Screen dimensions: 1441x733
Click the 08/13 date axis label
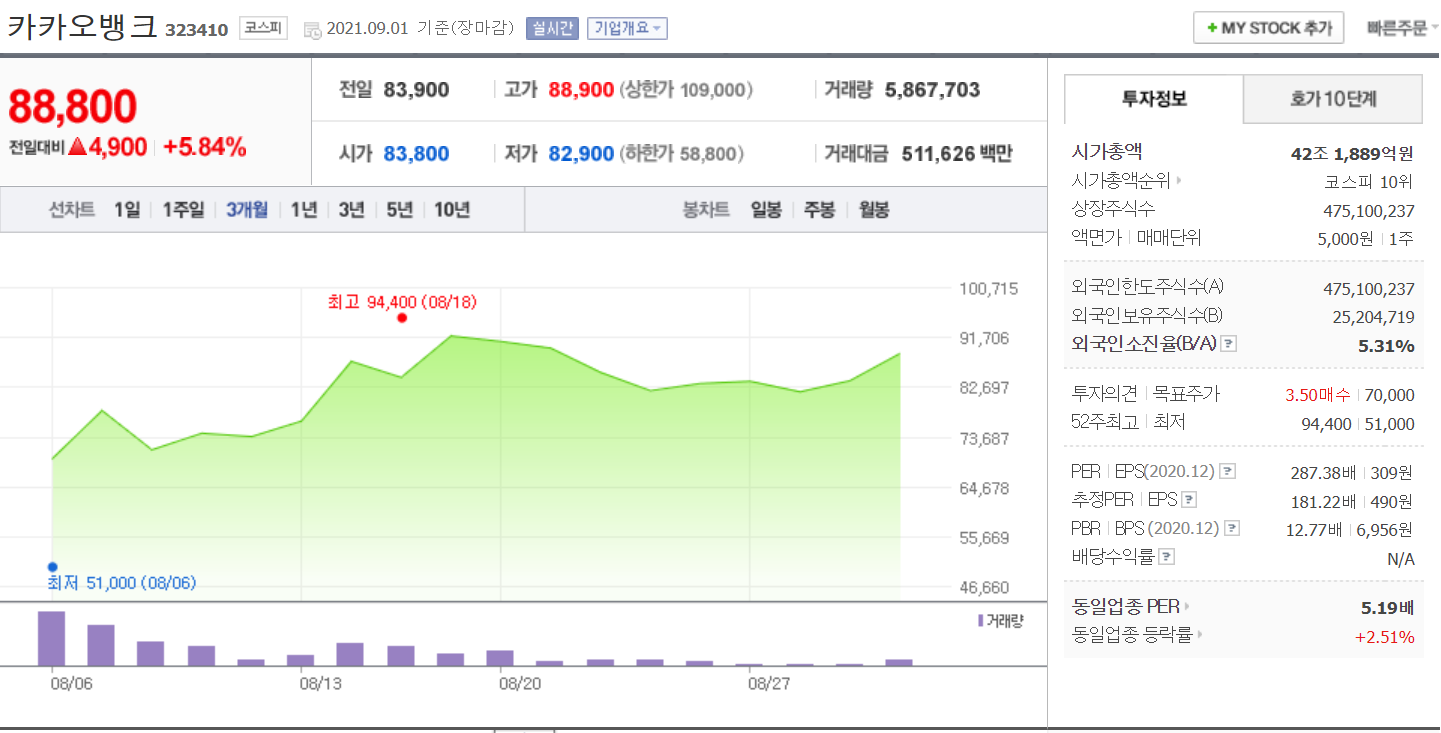[320, 684]
